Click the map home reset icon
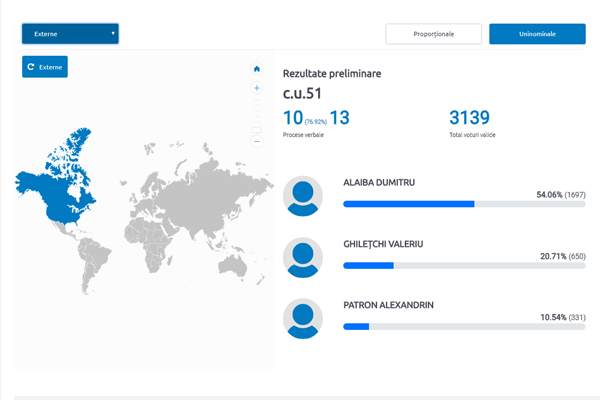The height and width of the screenshot is (400, 600). tap(257, 69)
